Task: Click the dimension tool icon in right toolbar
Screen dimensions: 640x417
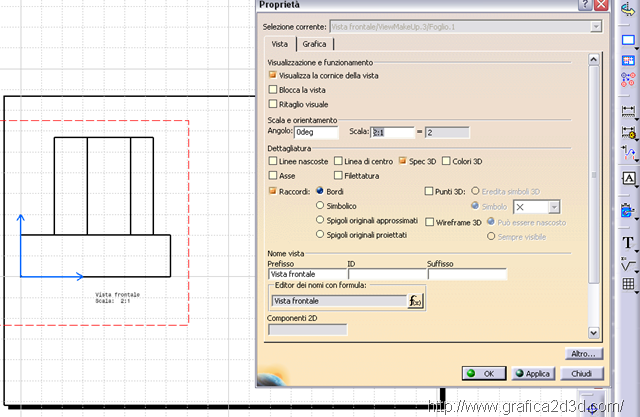Action: point(628,110)
